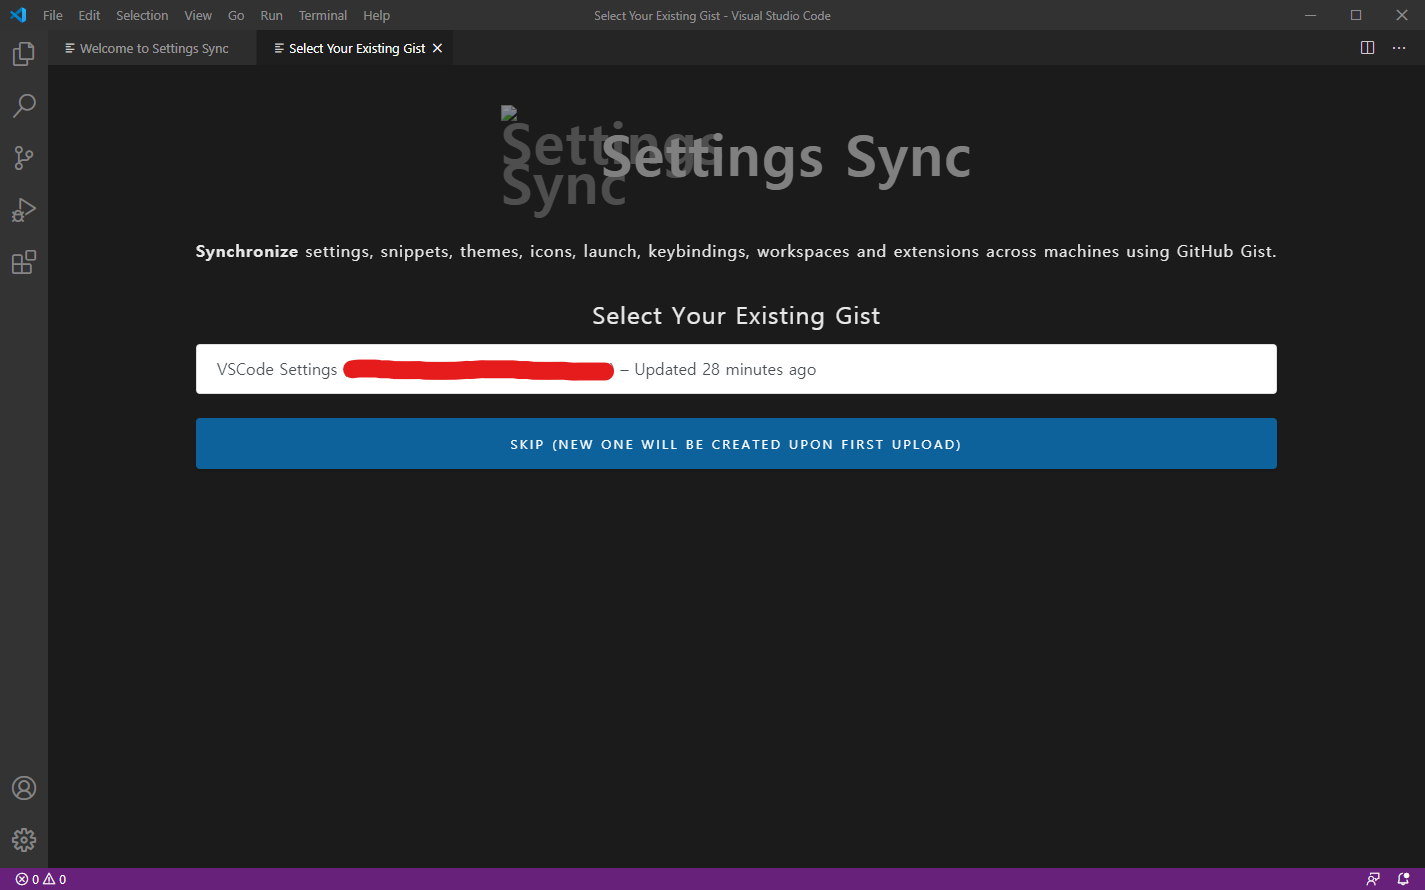Open the Explorer view in activity bar

click(x=24, y=54)
